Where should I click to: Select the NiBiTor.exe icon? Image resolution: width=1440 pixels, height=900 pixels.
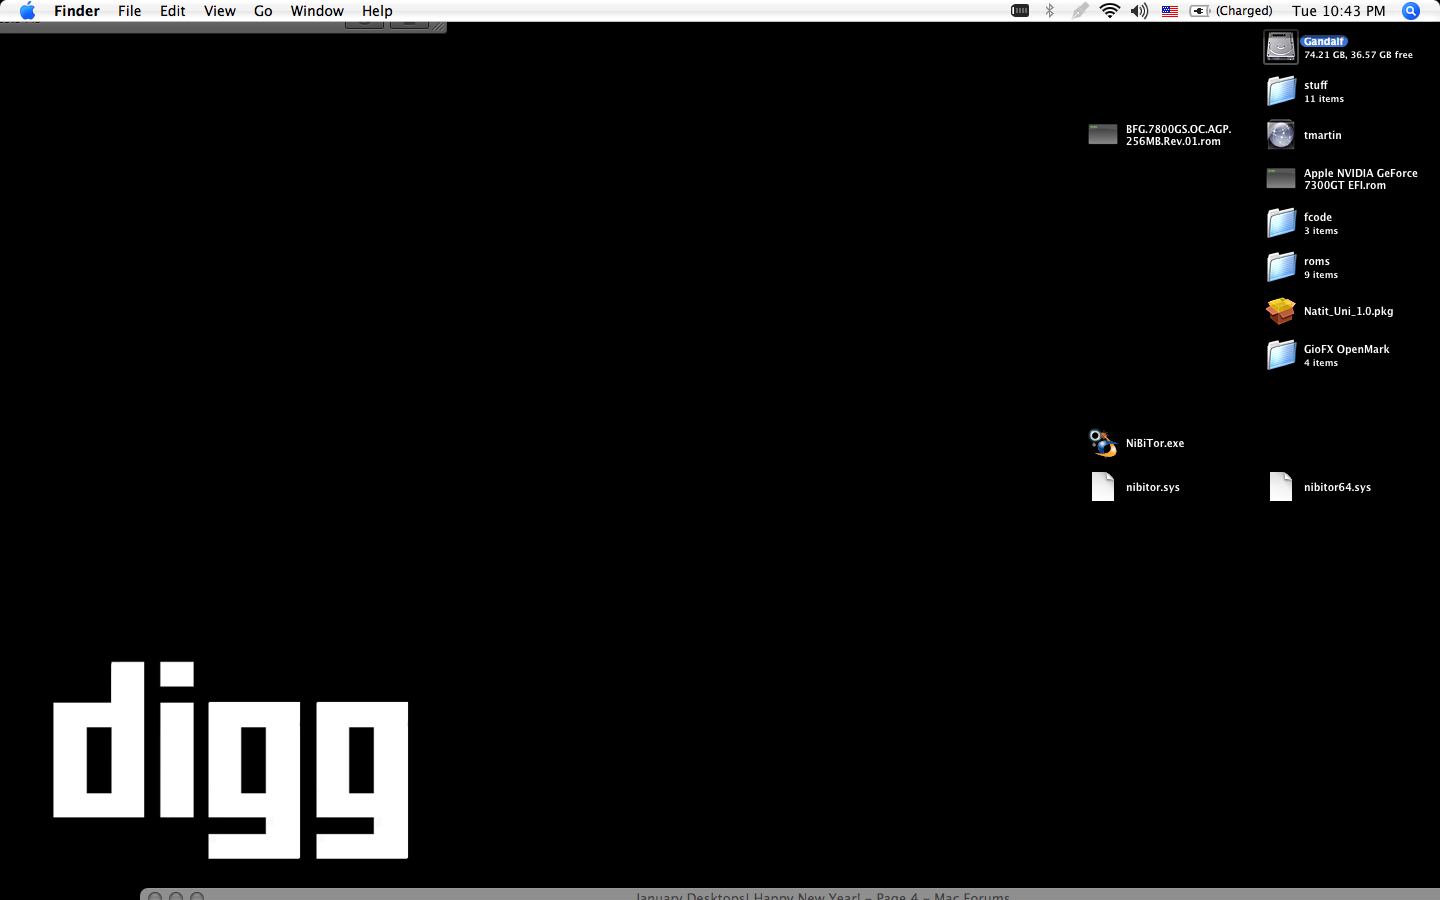[x=1103, y=443]
